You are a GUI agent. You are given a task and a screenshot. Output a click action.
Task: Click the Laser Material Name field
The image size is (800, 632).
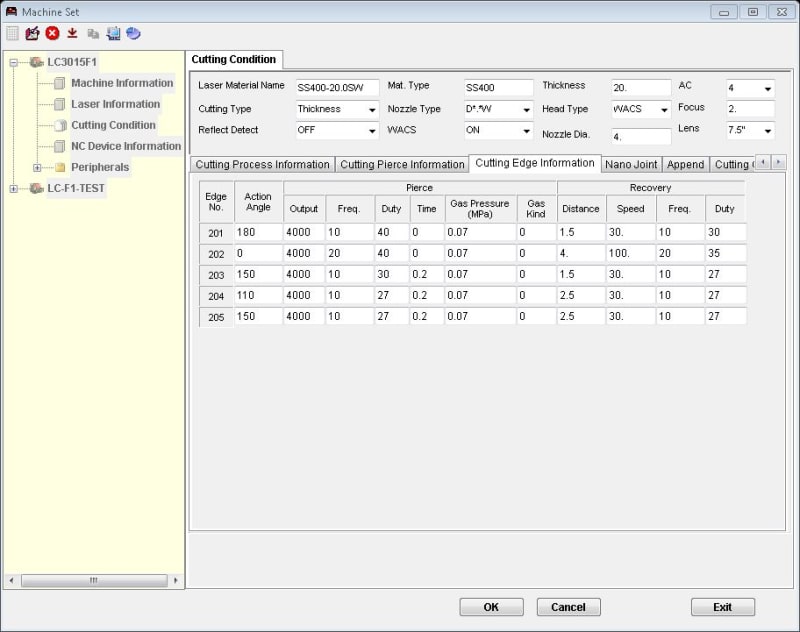[x=337, y=88]
